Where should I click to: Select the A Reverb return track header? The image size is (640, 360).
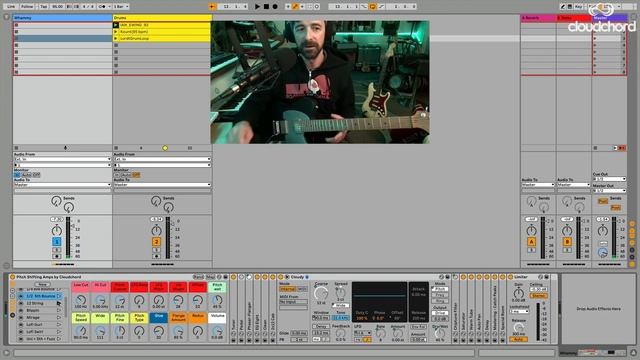click(x=538, y=18)
